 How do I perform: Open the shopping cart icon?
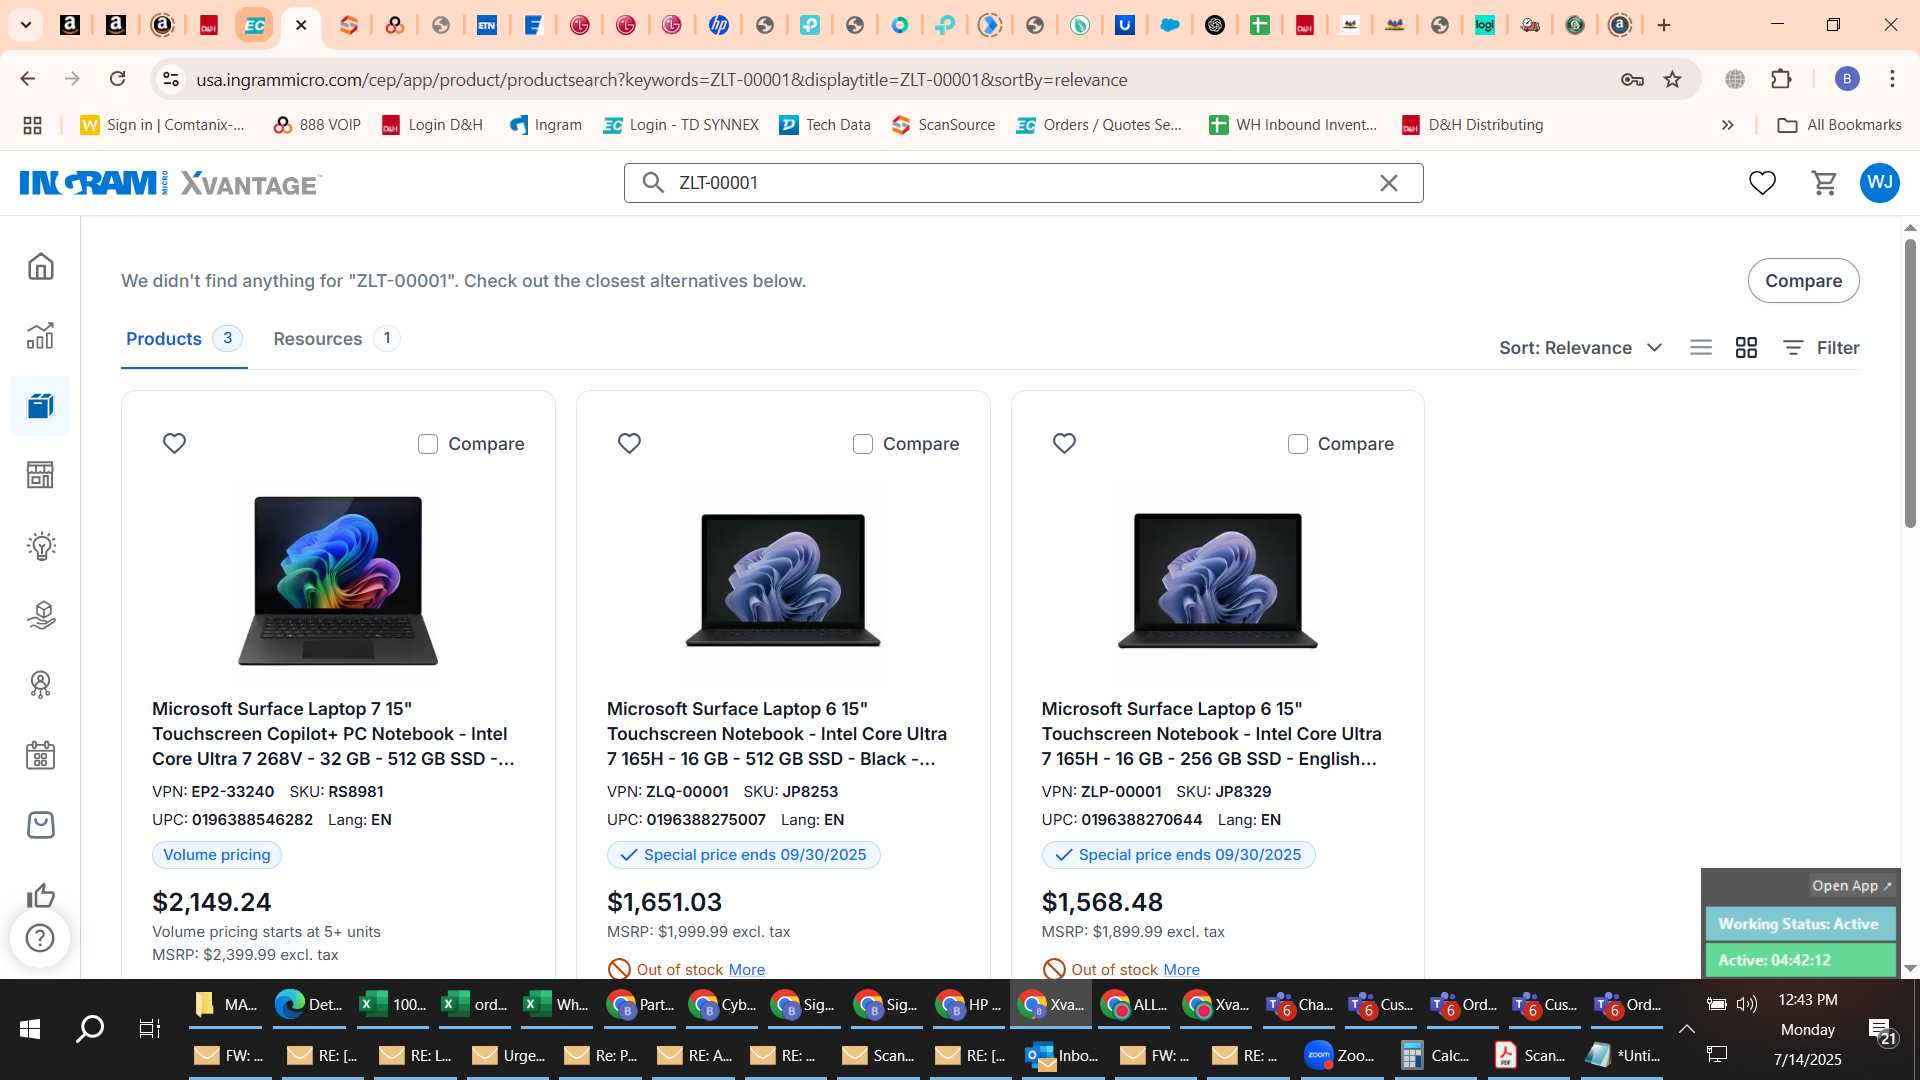[x=1824, y=183]
